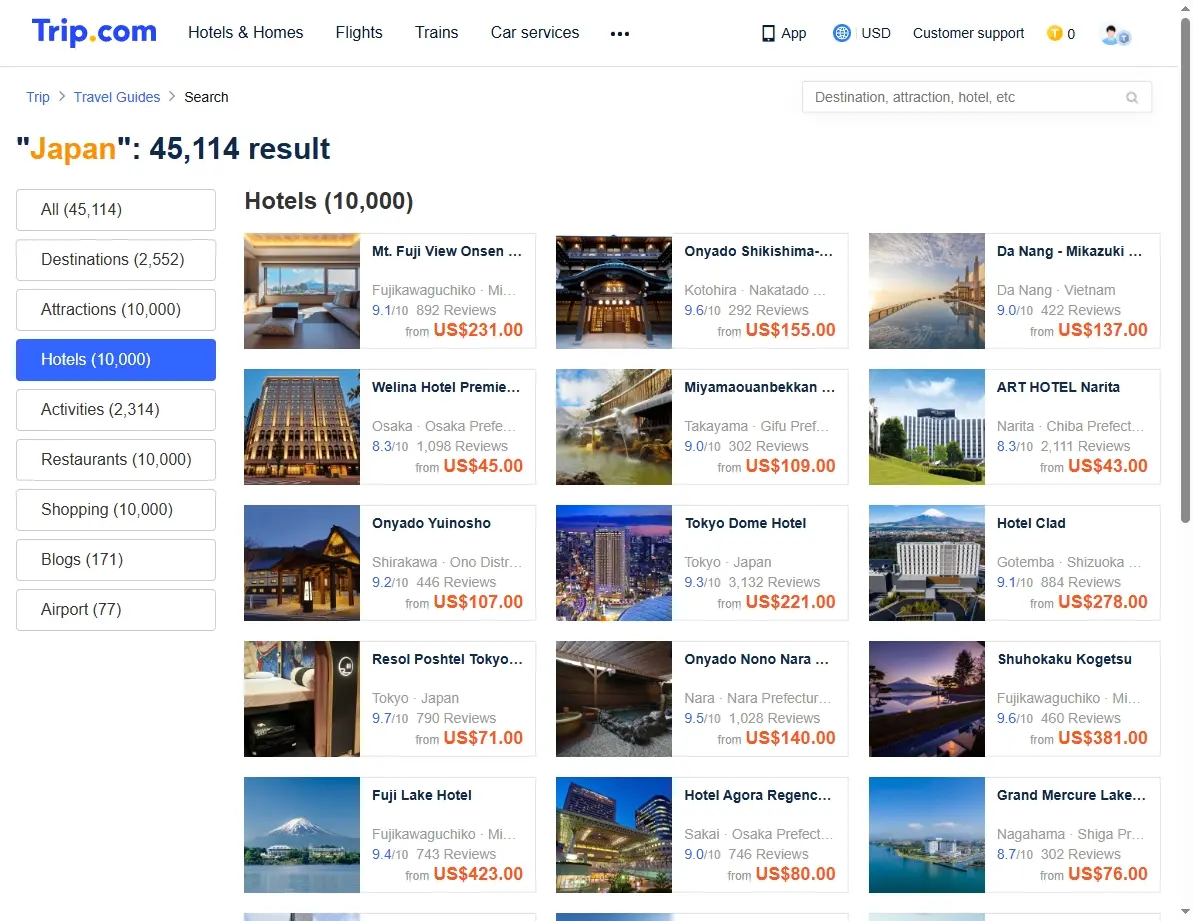Click Hotel Clad title

[x=1031, y=523]
